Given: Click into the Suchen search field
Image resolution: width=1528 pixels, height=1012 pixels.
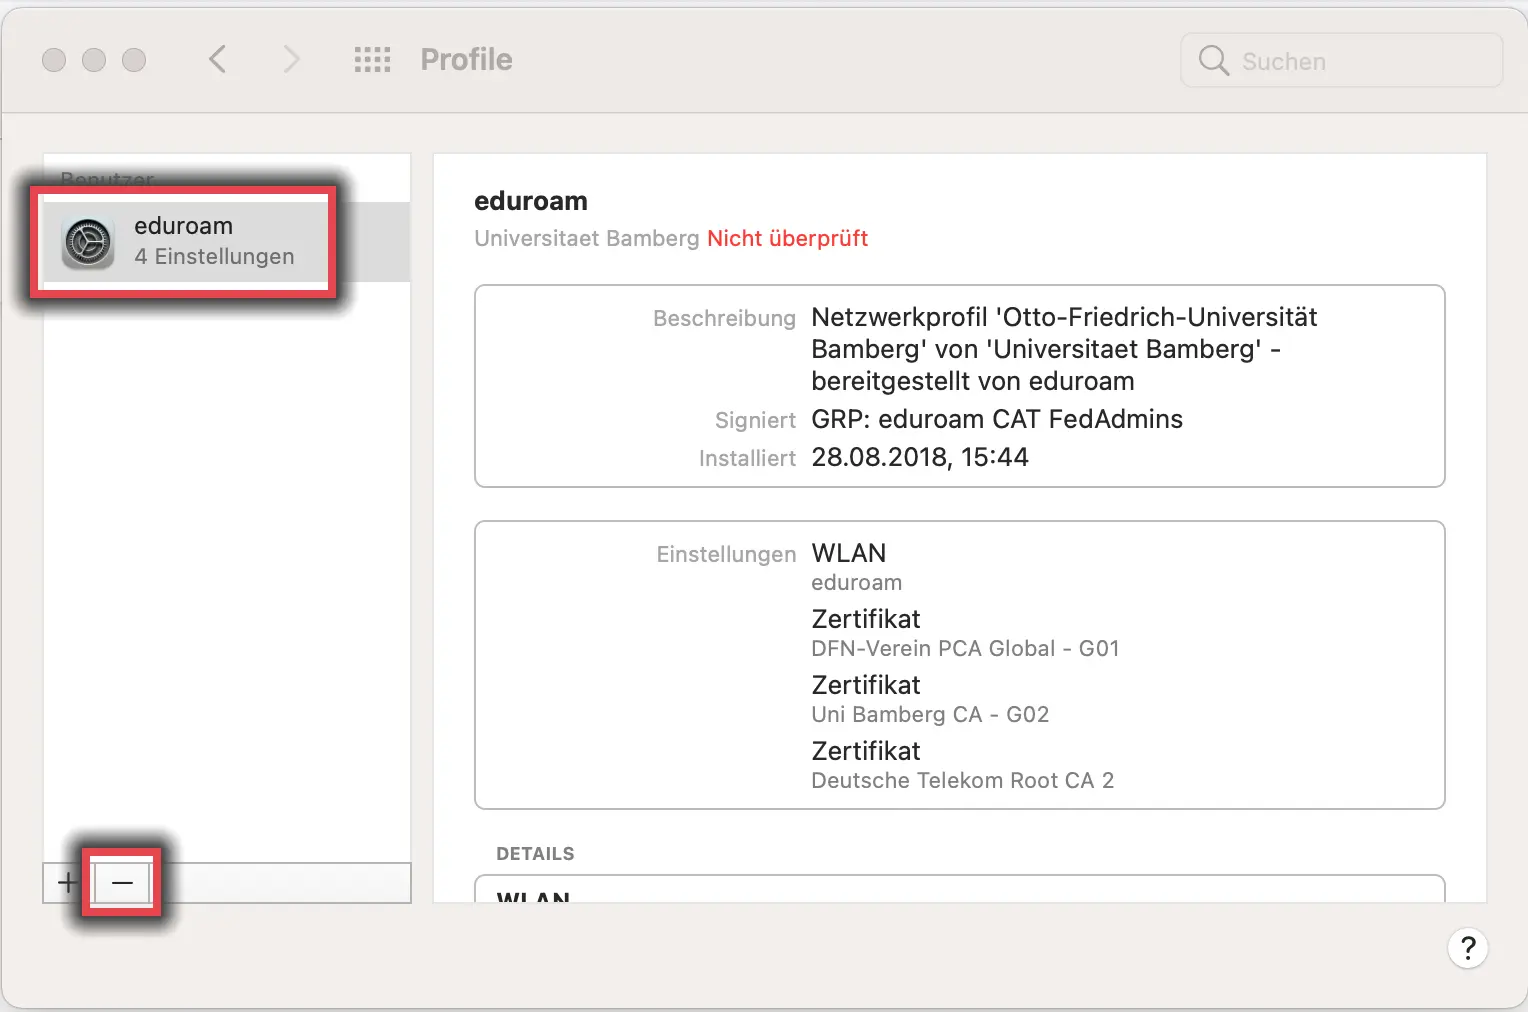Looking at the screenshot, I should [x=1341, y=61].
